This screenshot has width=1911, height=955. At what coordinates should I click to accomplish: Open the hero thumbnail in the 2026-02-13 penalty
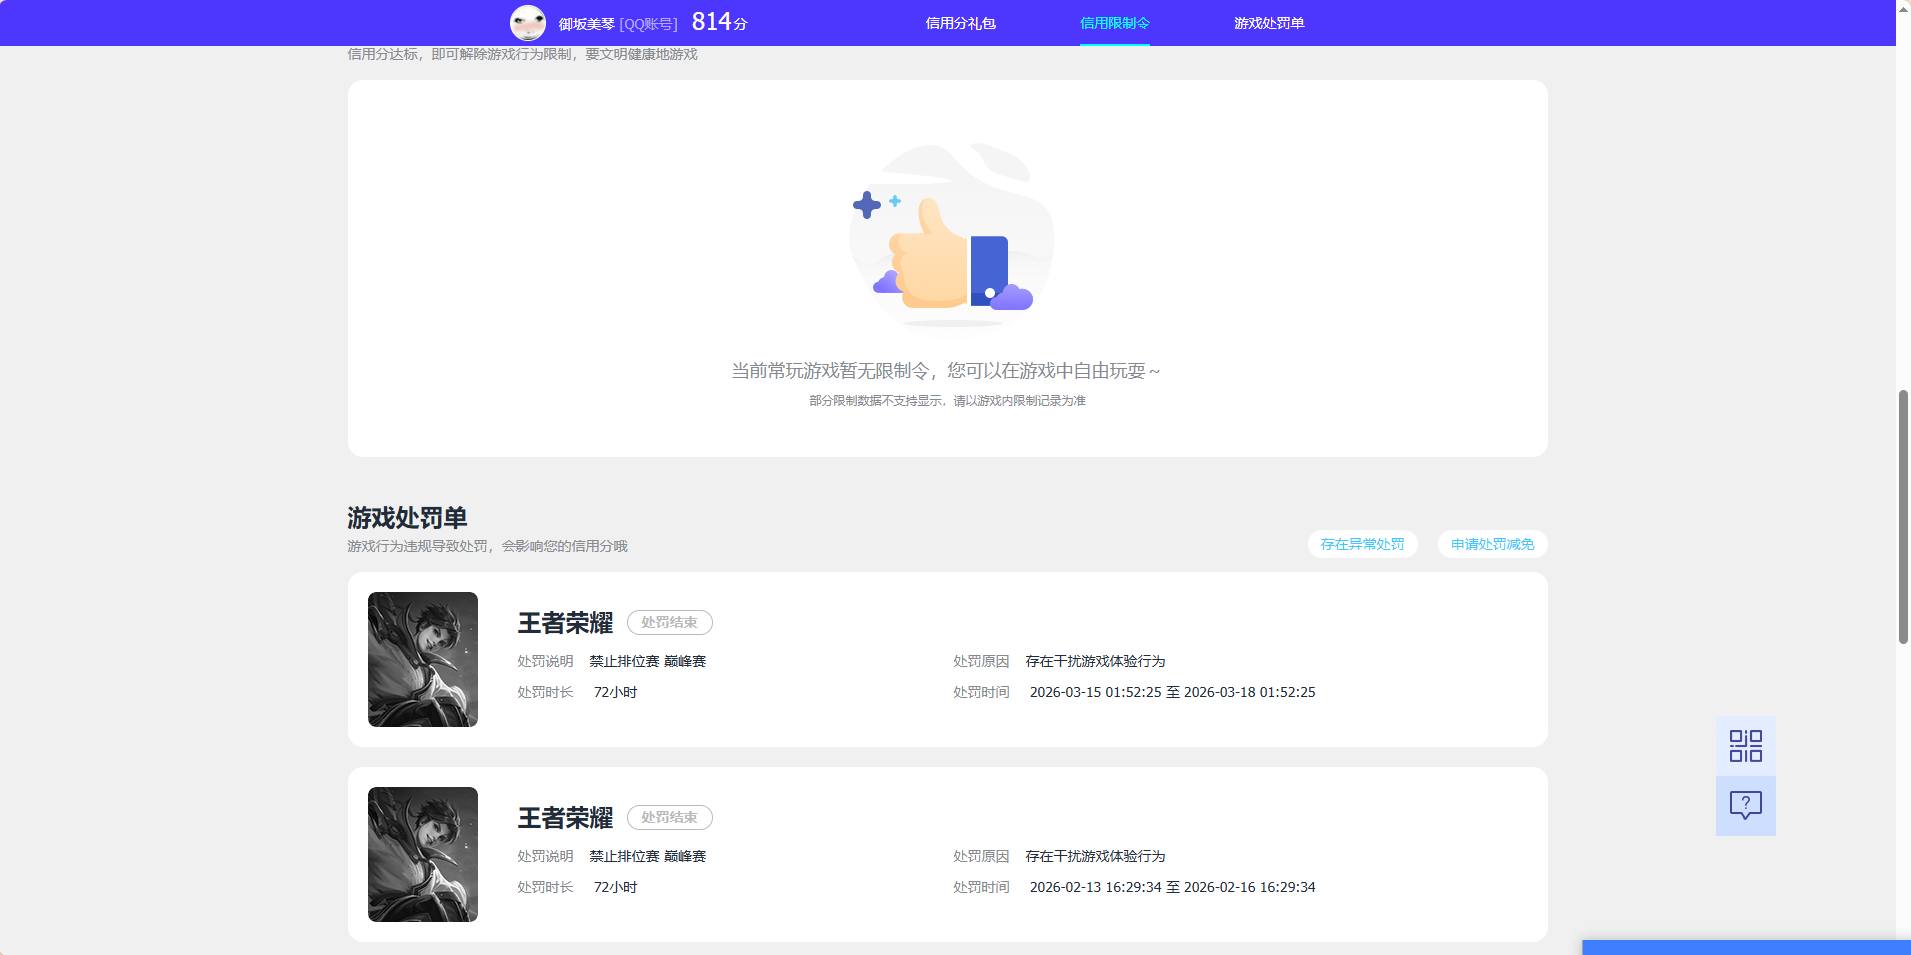click(423, 854)
